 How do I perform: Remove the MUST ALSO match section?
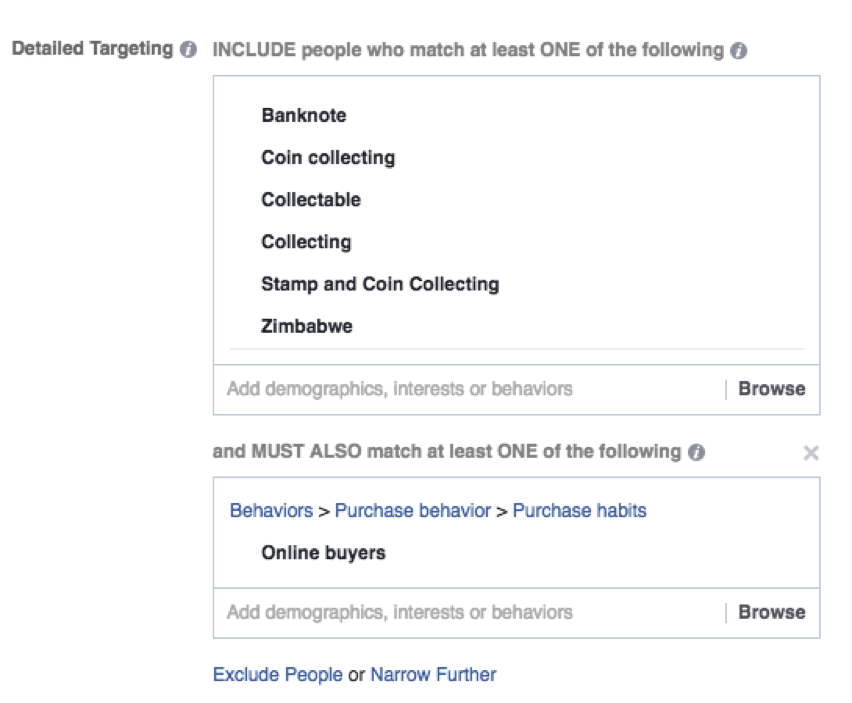point(811,453)
